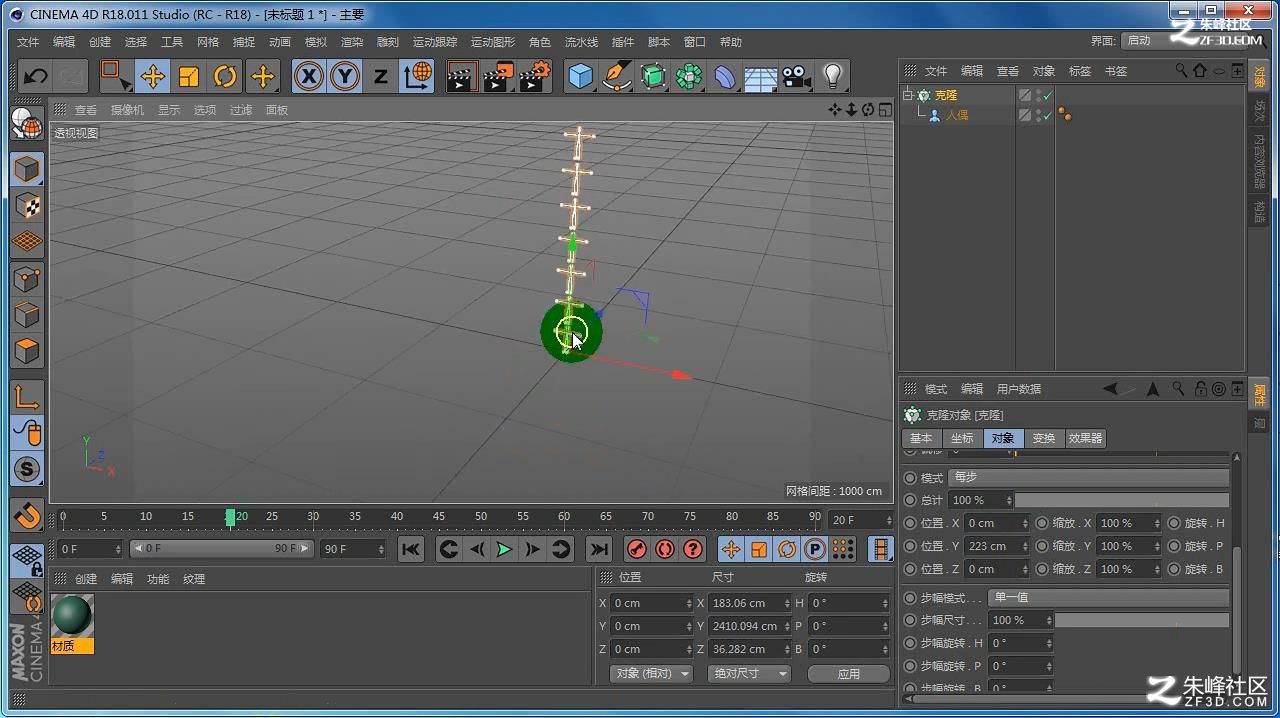
Task: Click the 步幅尺寸 slider bar
Action: tap(1142, 620)
